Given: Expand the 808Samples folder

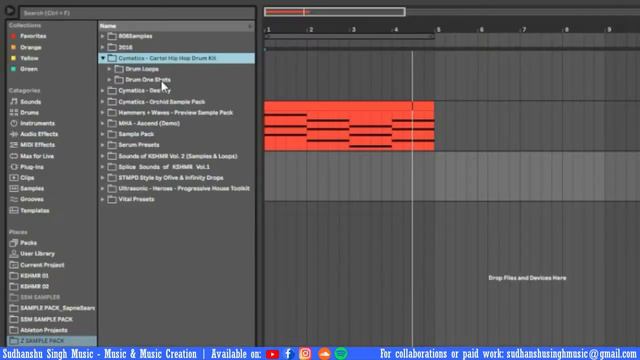Looking at the screenshot, I should click(x=102, y=36).
